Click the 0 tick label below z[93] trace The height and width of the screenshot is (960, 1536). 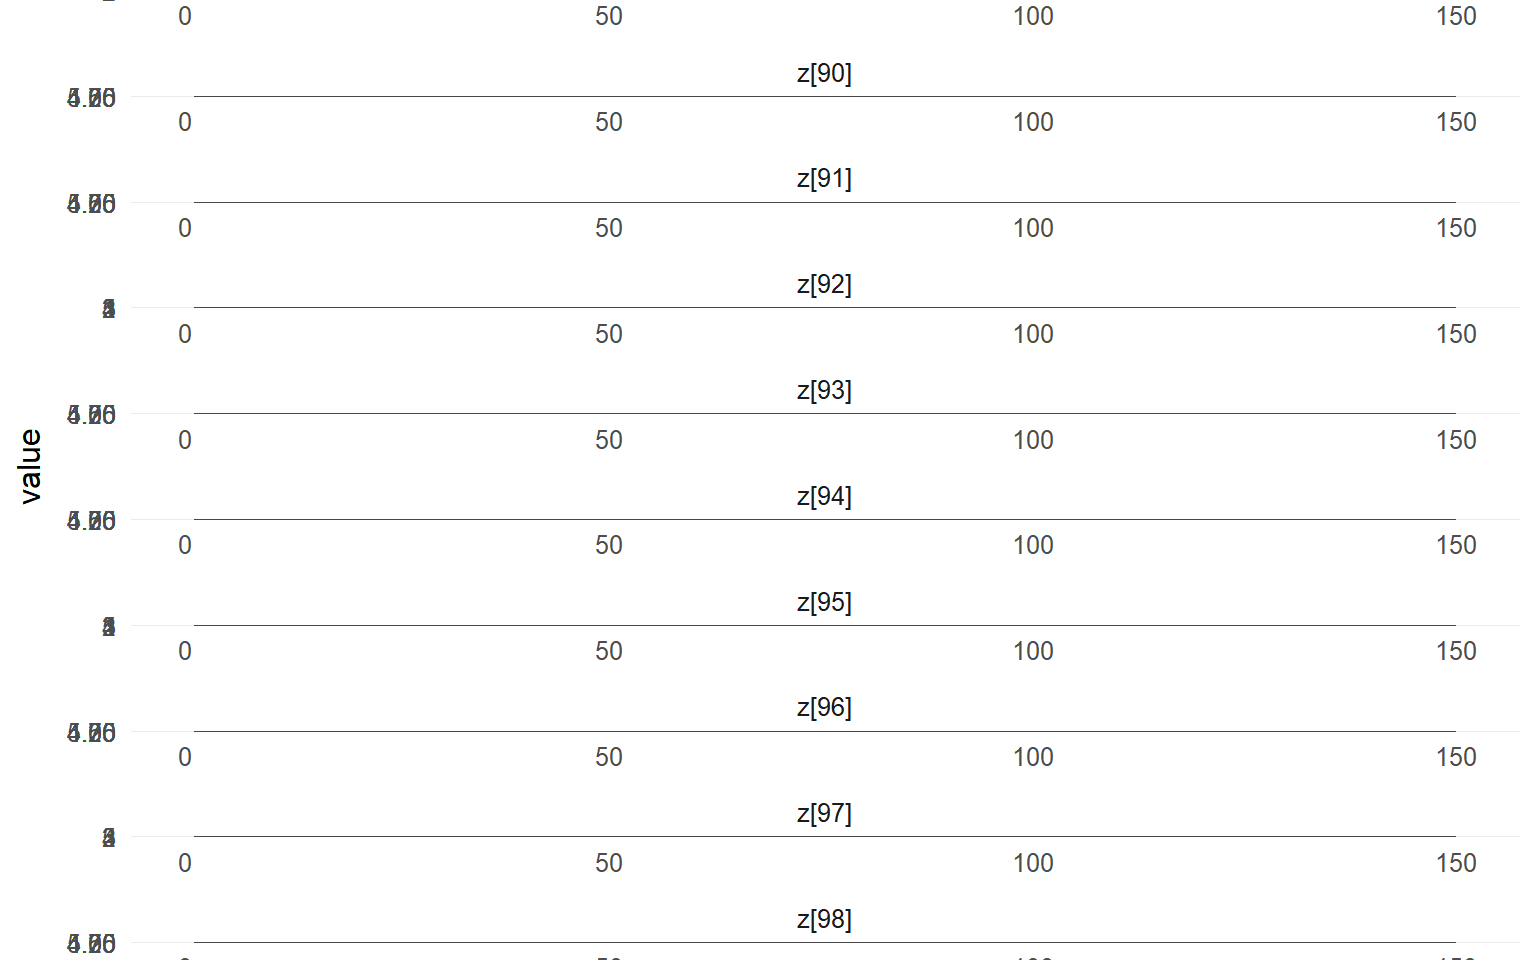point(185,441)
